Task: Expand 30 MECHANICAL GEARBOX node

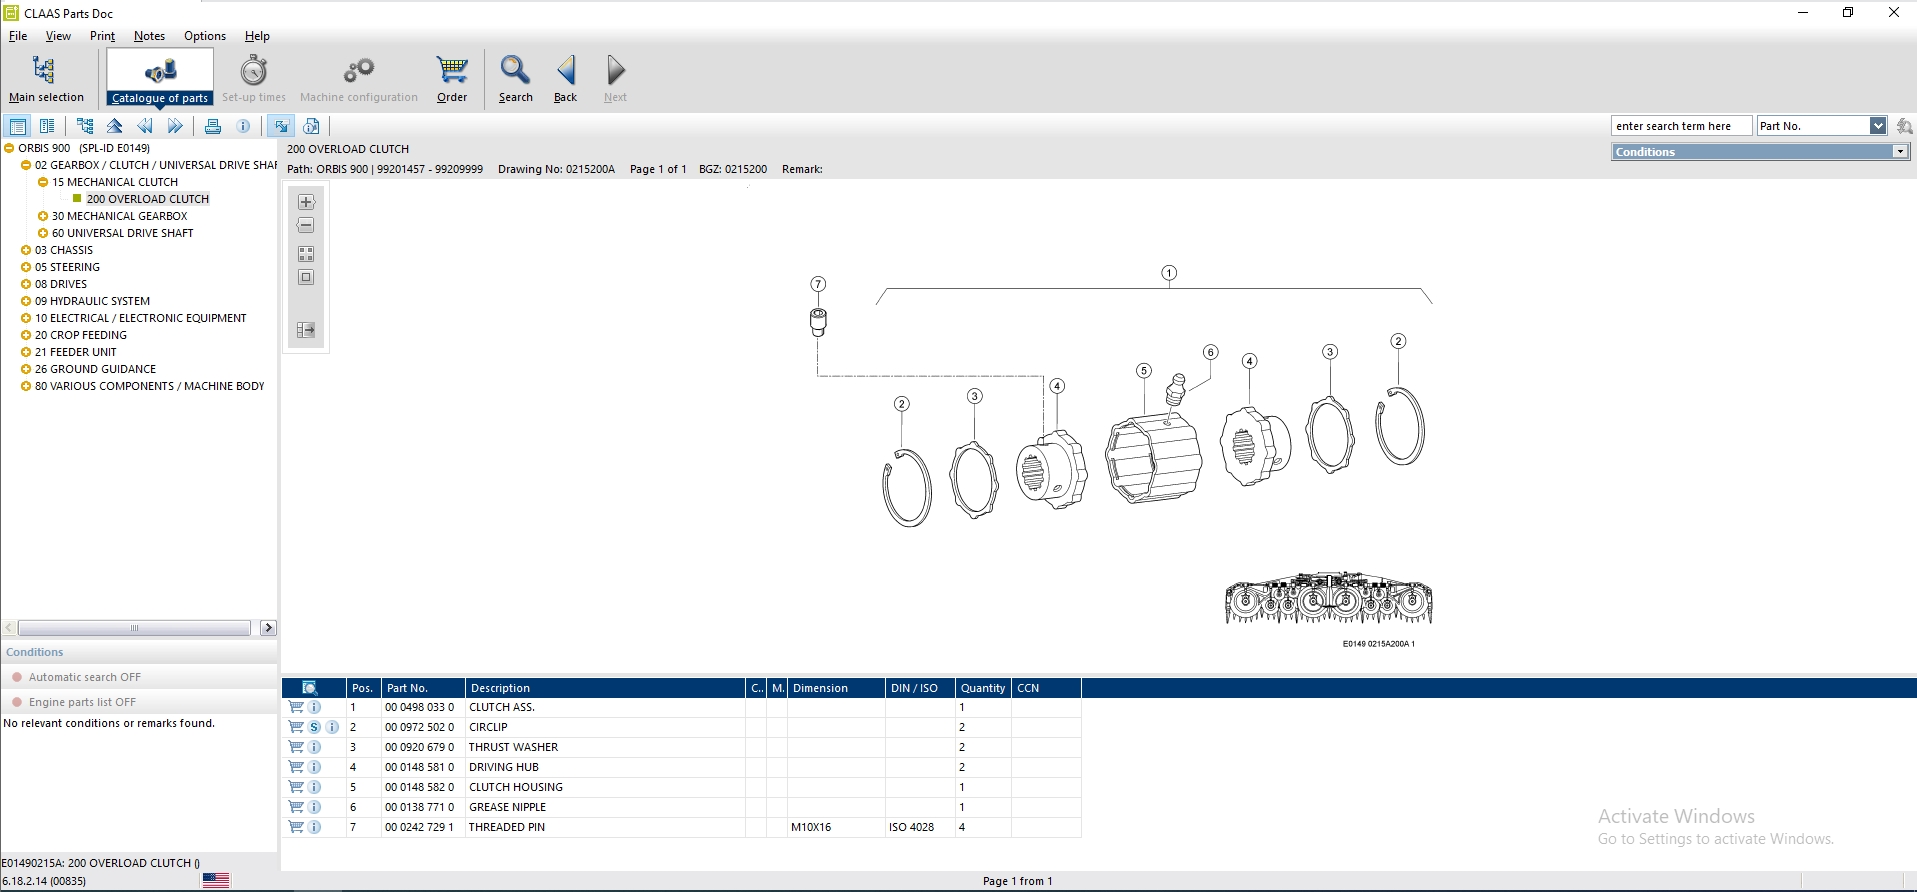Action: tap(43, 216)
